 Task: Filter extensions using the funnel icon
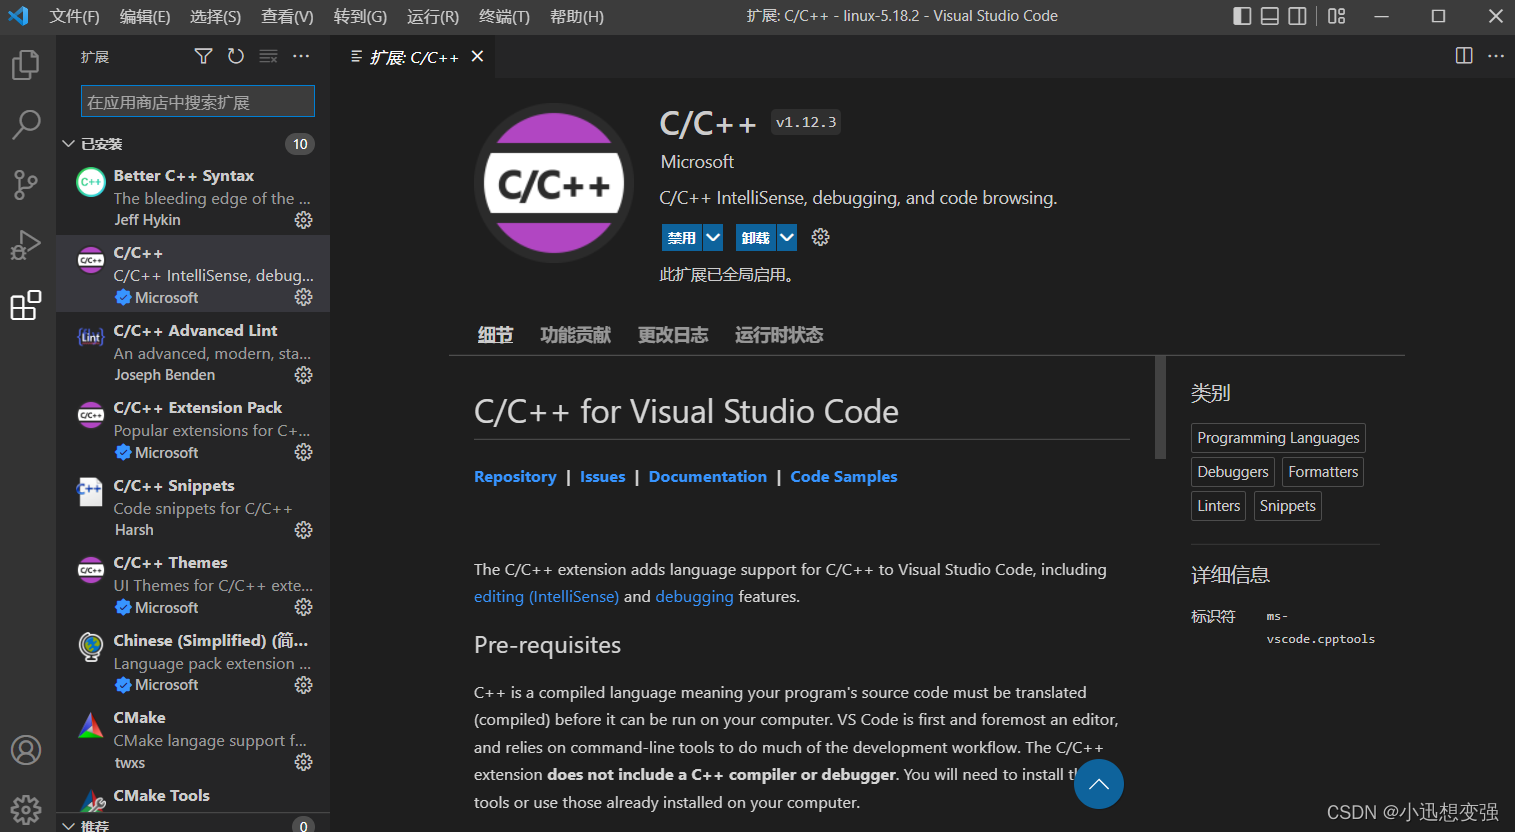pos(203,56)
